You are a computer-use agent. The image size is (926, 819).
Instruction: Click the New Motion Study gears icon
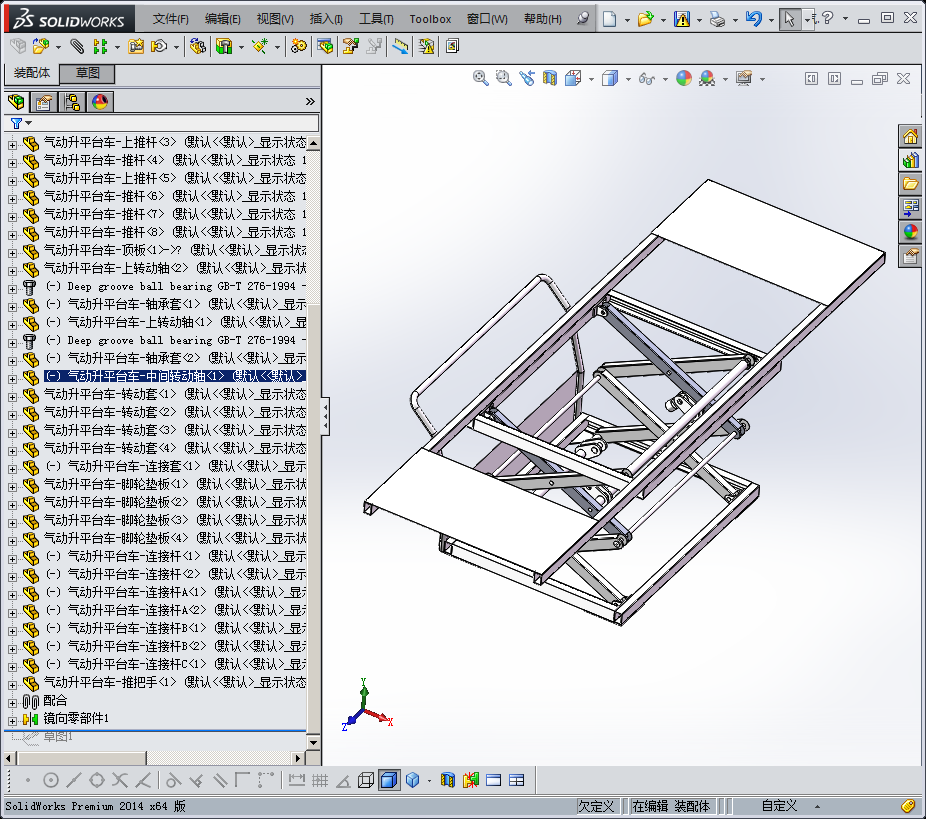pyautogui.click(x=299, y=46)
